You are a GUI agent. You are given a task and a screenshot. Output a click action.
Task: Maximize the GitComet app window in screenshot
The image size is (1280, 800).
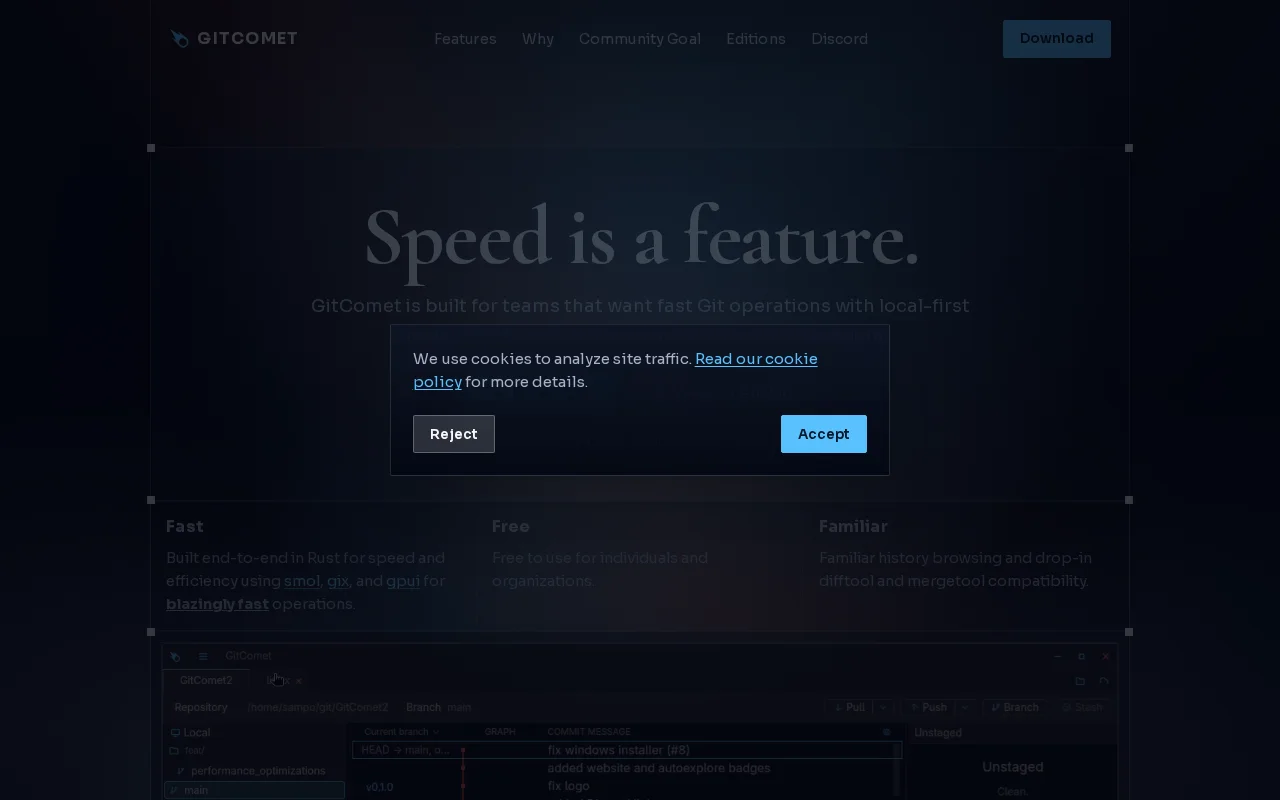point(1081,656)
